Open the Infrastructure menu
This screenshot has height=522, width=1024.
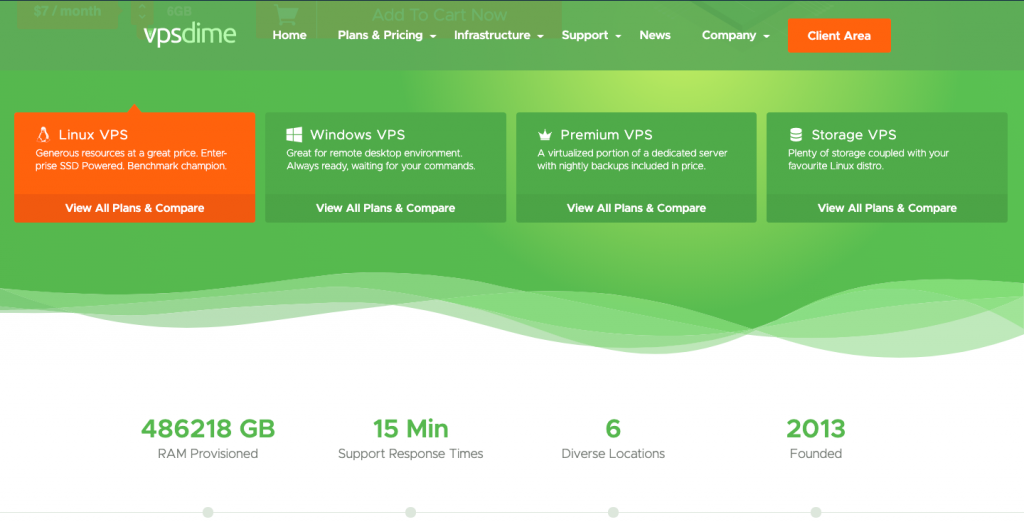click(492, 35)
